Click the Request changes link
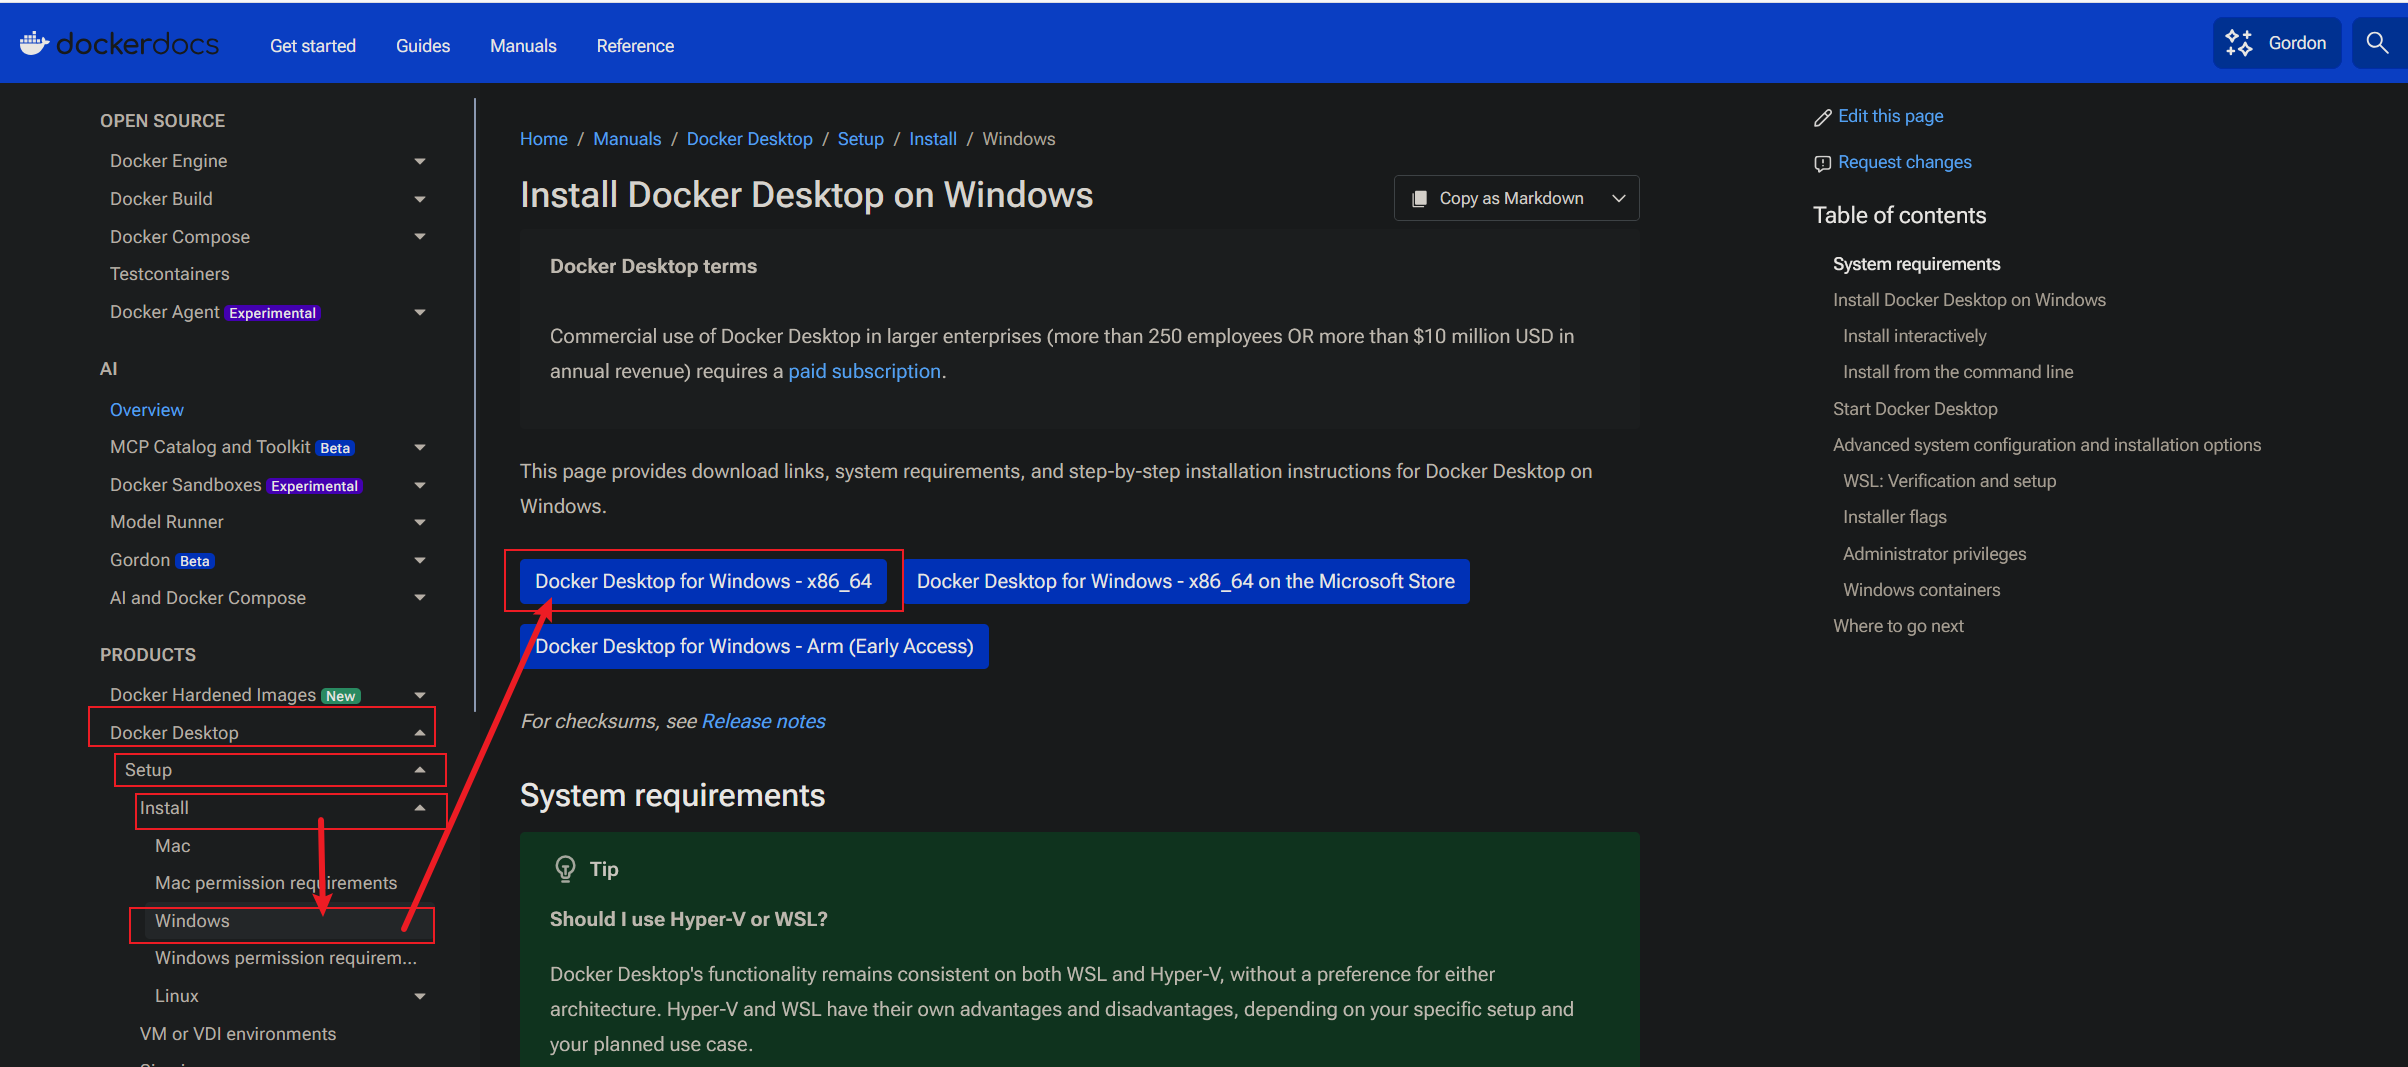Image resolution: width=2408 pixels, height=1067 pixels. [x=1904, y=162]
